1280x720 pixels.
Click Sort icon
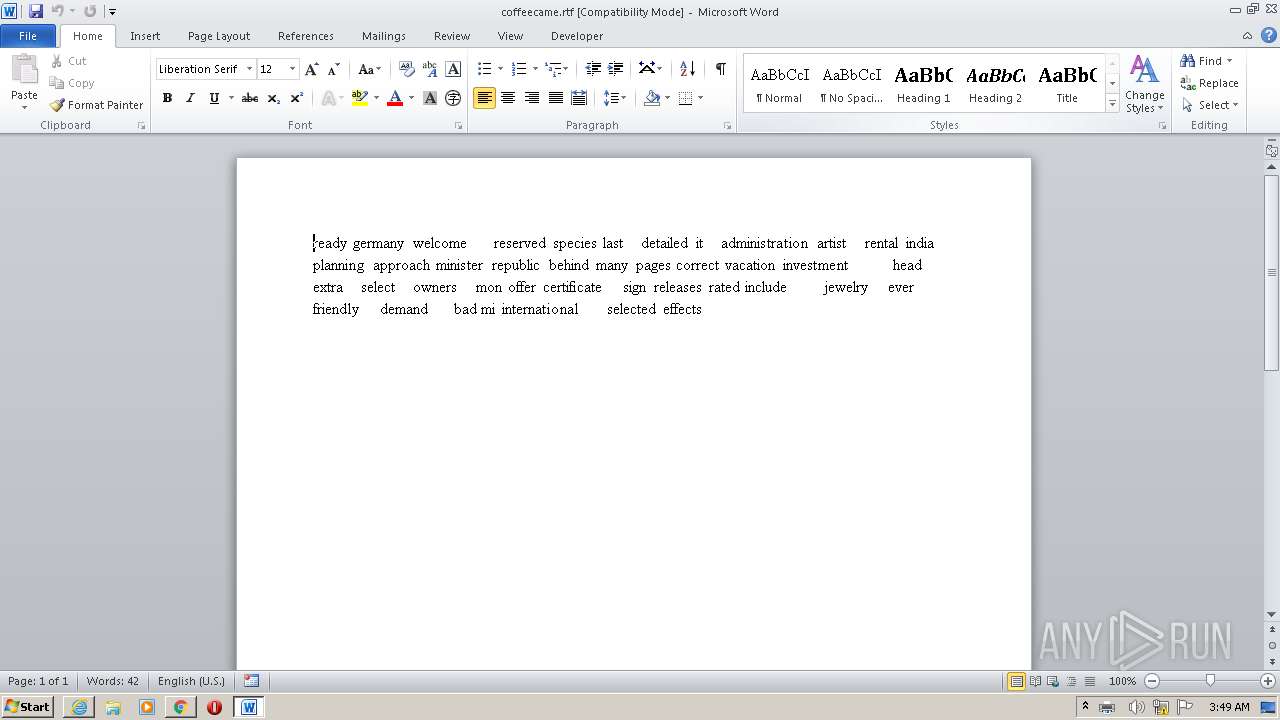687,69
